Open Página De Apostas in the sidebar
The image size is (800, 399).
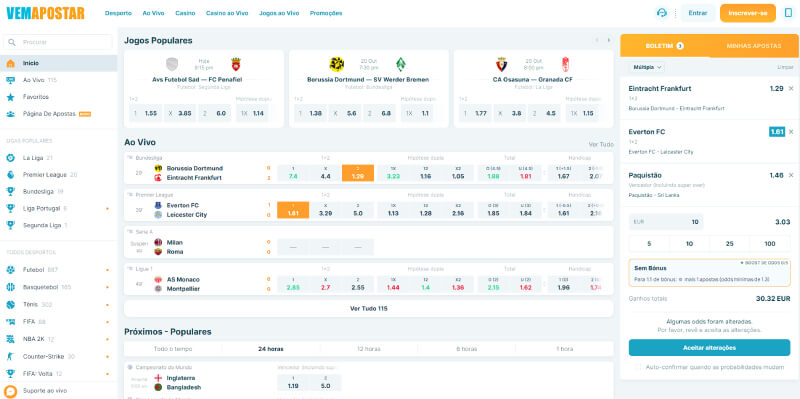pyautogui.click(x=59, y=114)
